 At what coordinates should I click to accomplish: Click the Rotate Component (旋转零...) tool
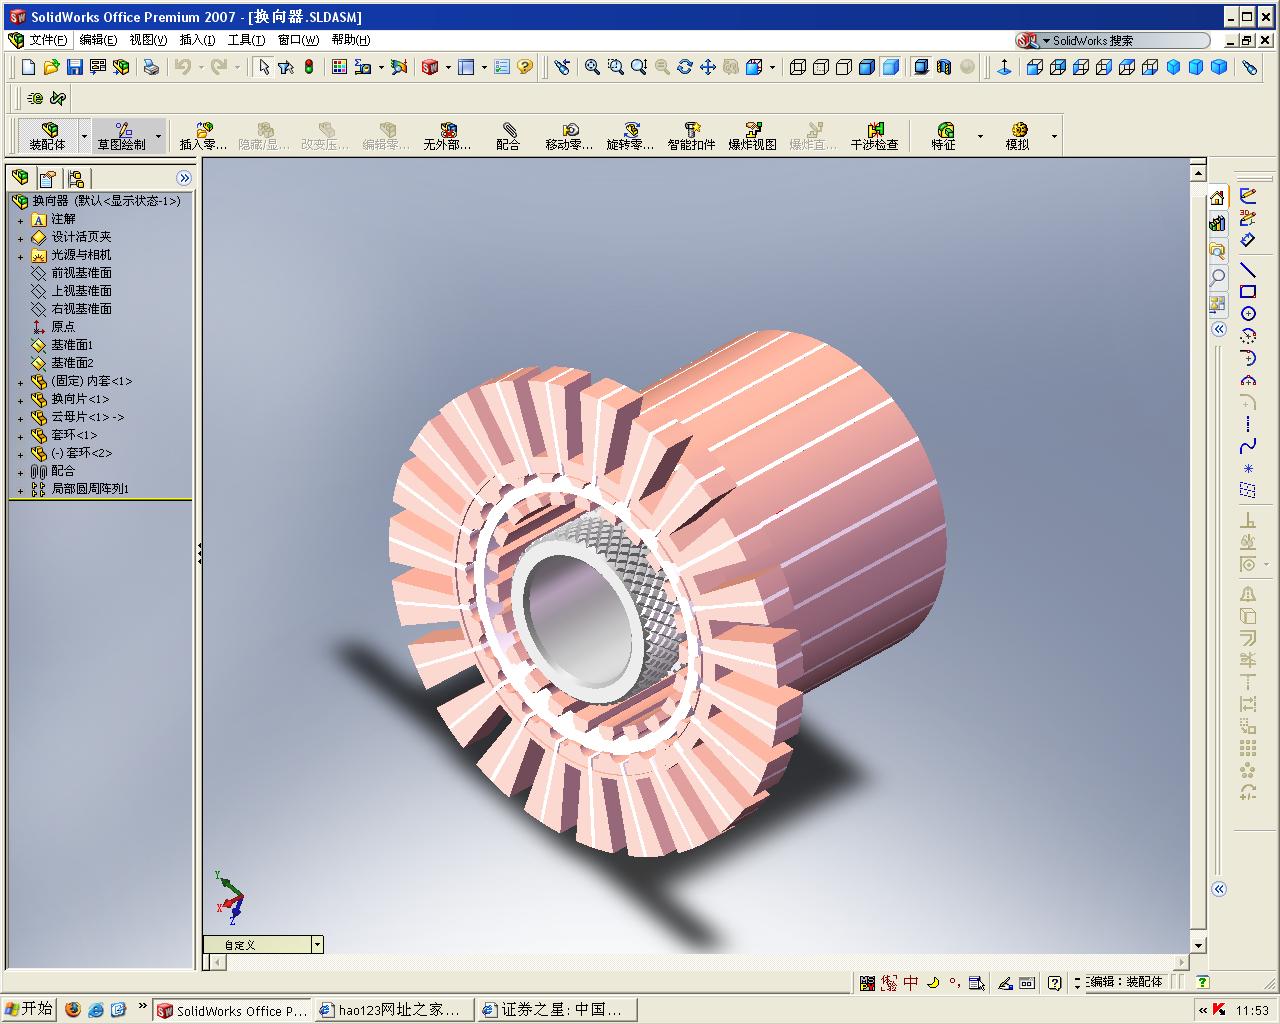(630, 136)
